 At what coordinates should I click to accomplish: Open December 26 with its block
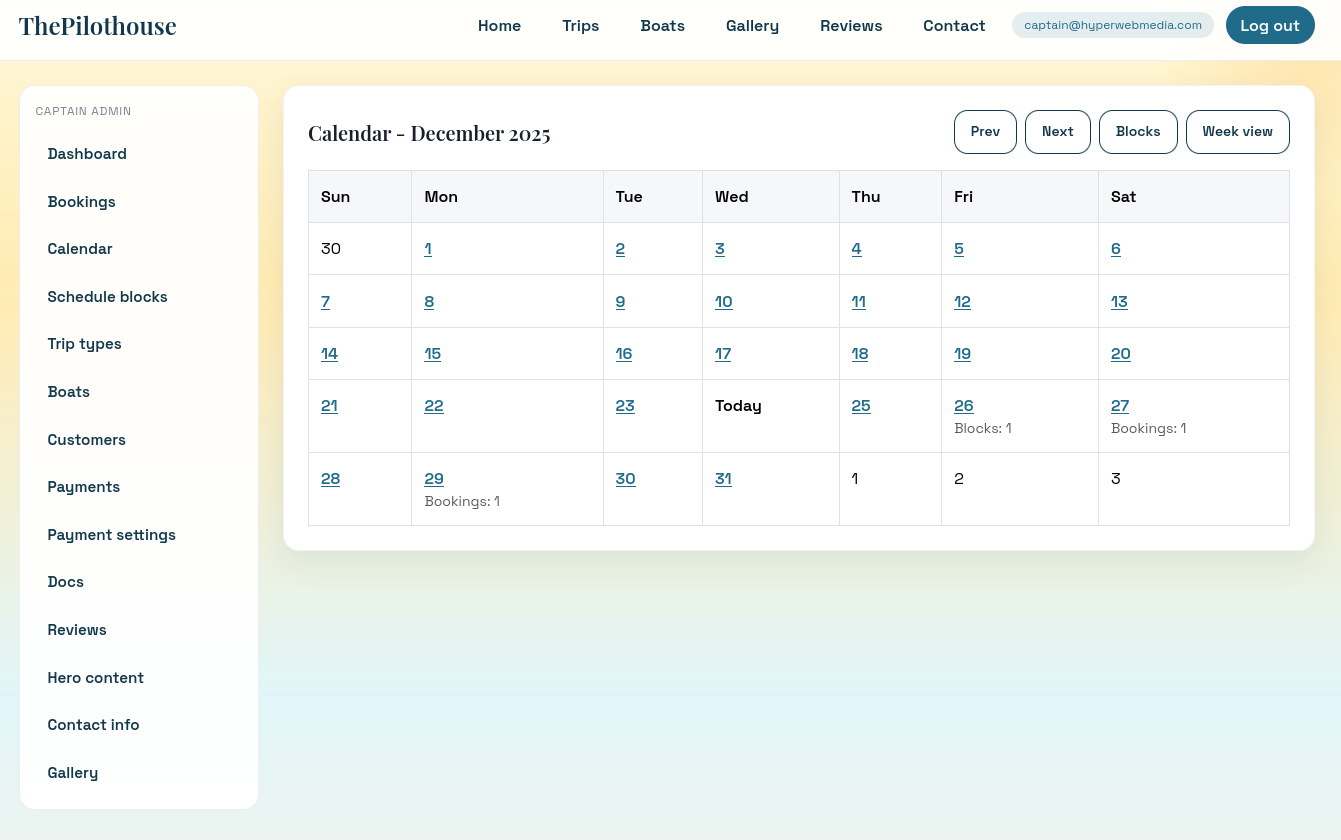pyautogui.click(x=963, y=405)
